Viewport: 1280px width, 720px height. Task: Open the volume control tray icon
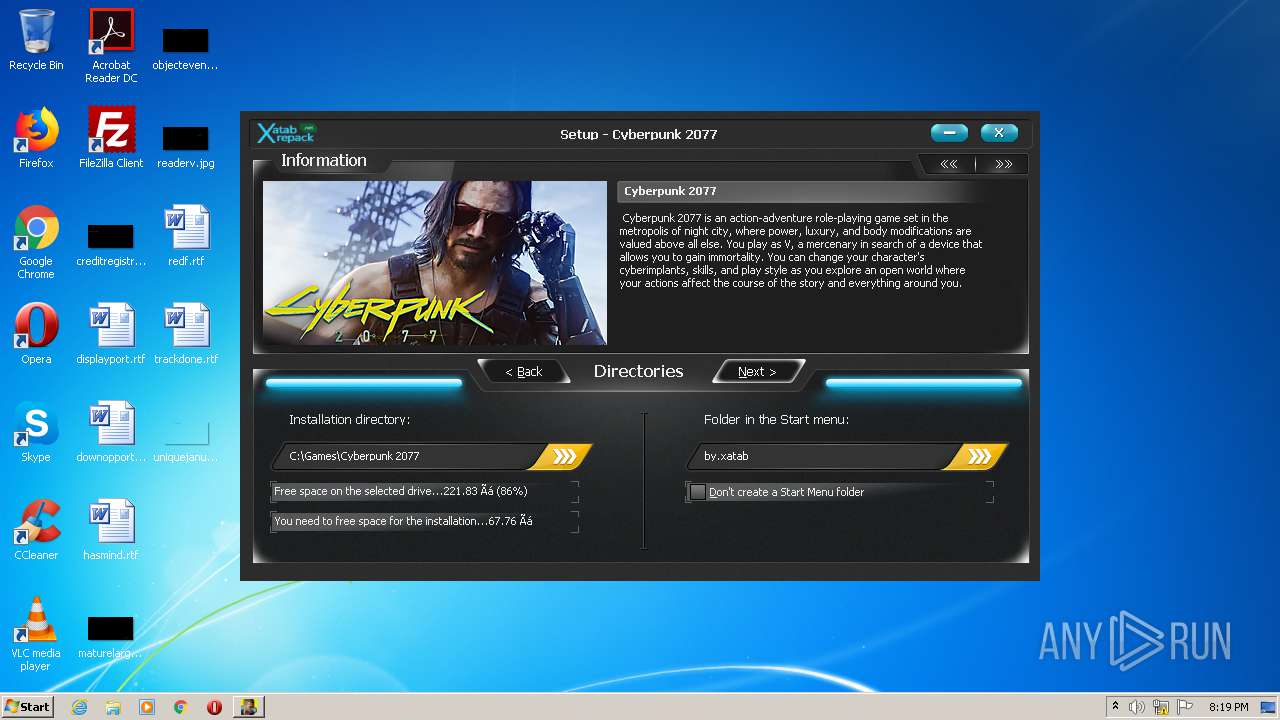1137,707
